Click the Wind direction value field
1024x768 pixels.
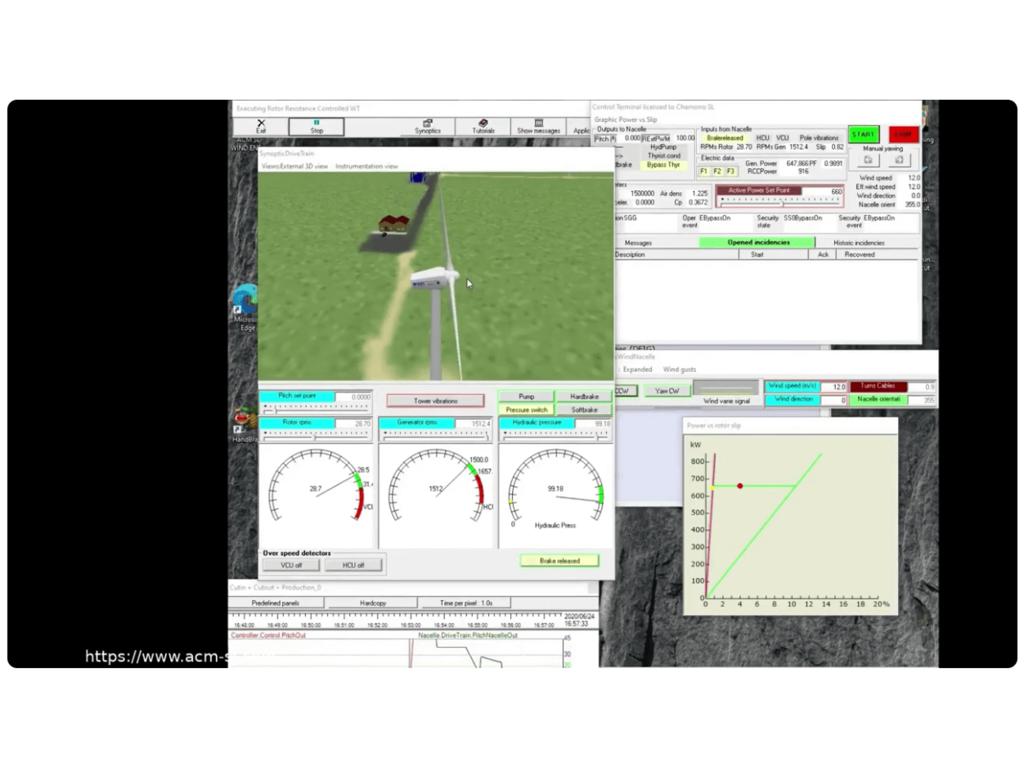[x=833, y=399]
